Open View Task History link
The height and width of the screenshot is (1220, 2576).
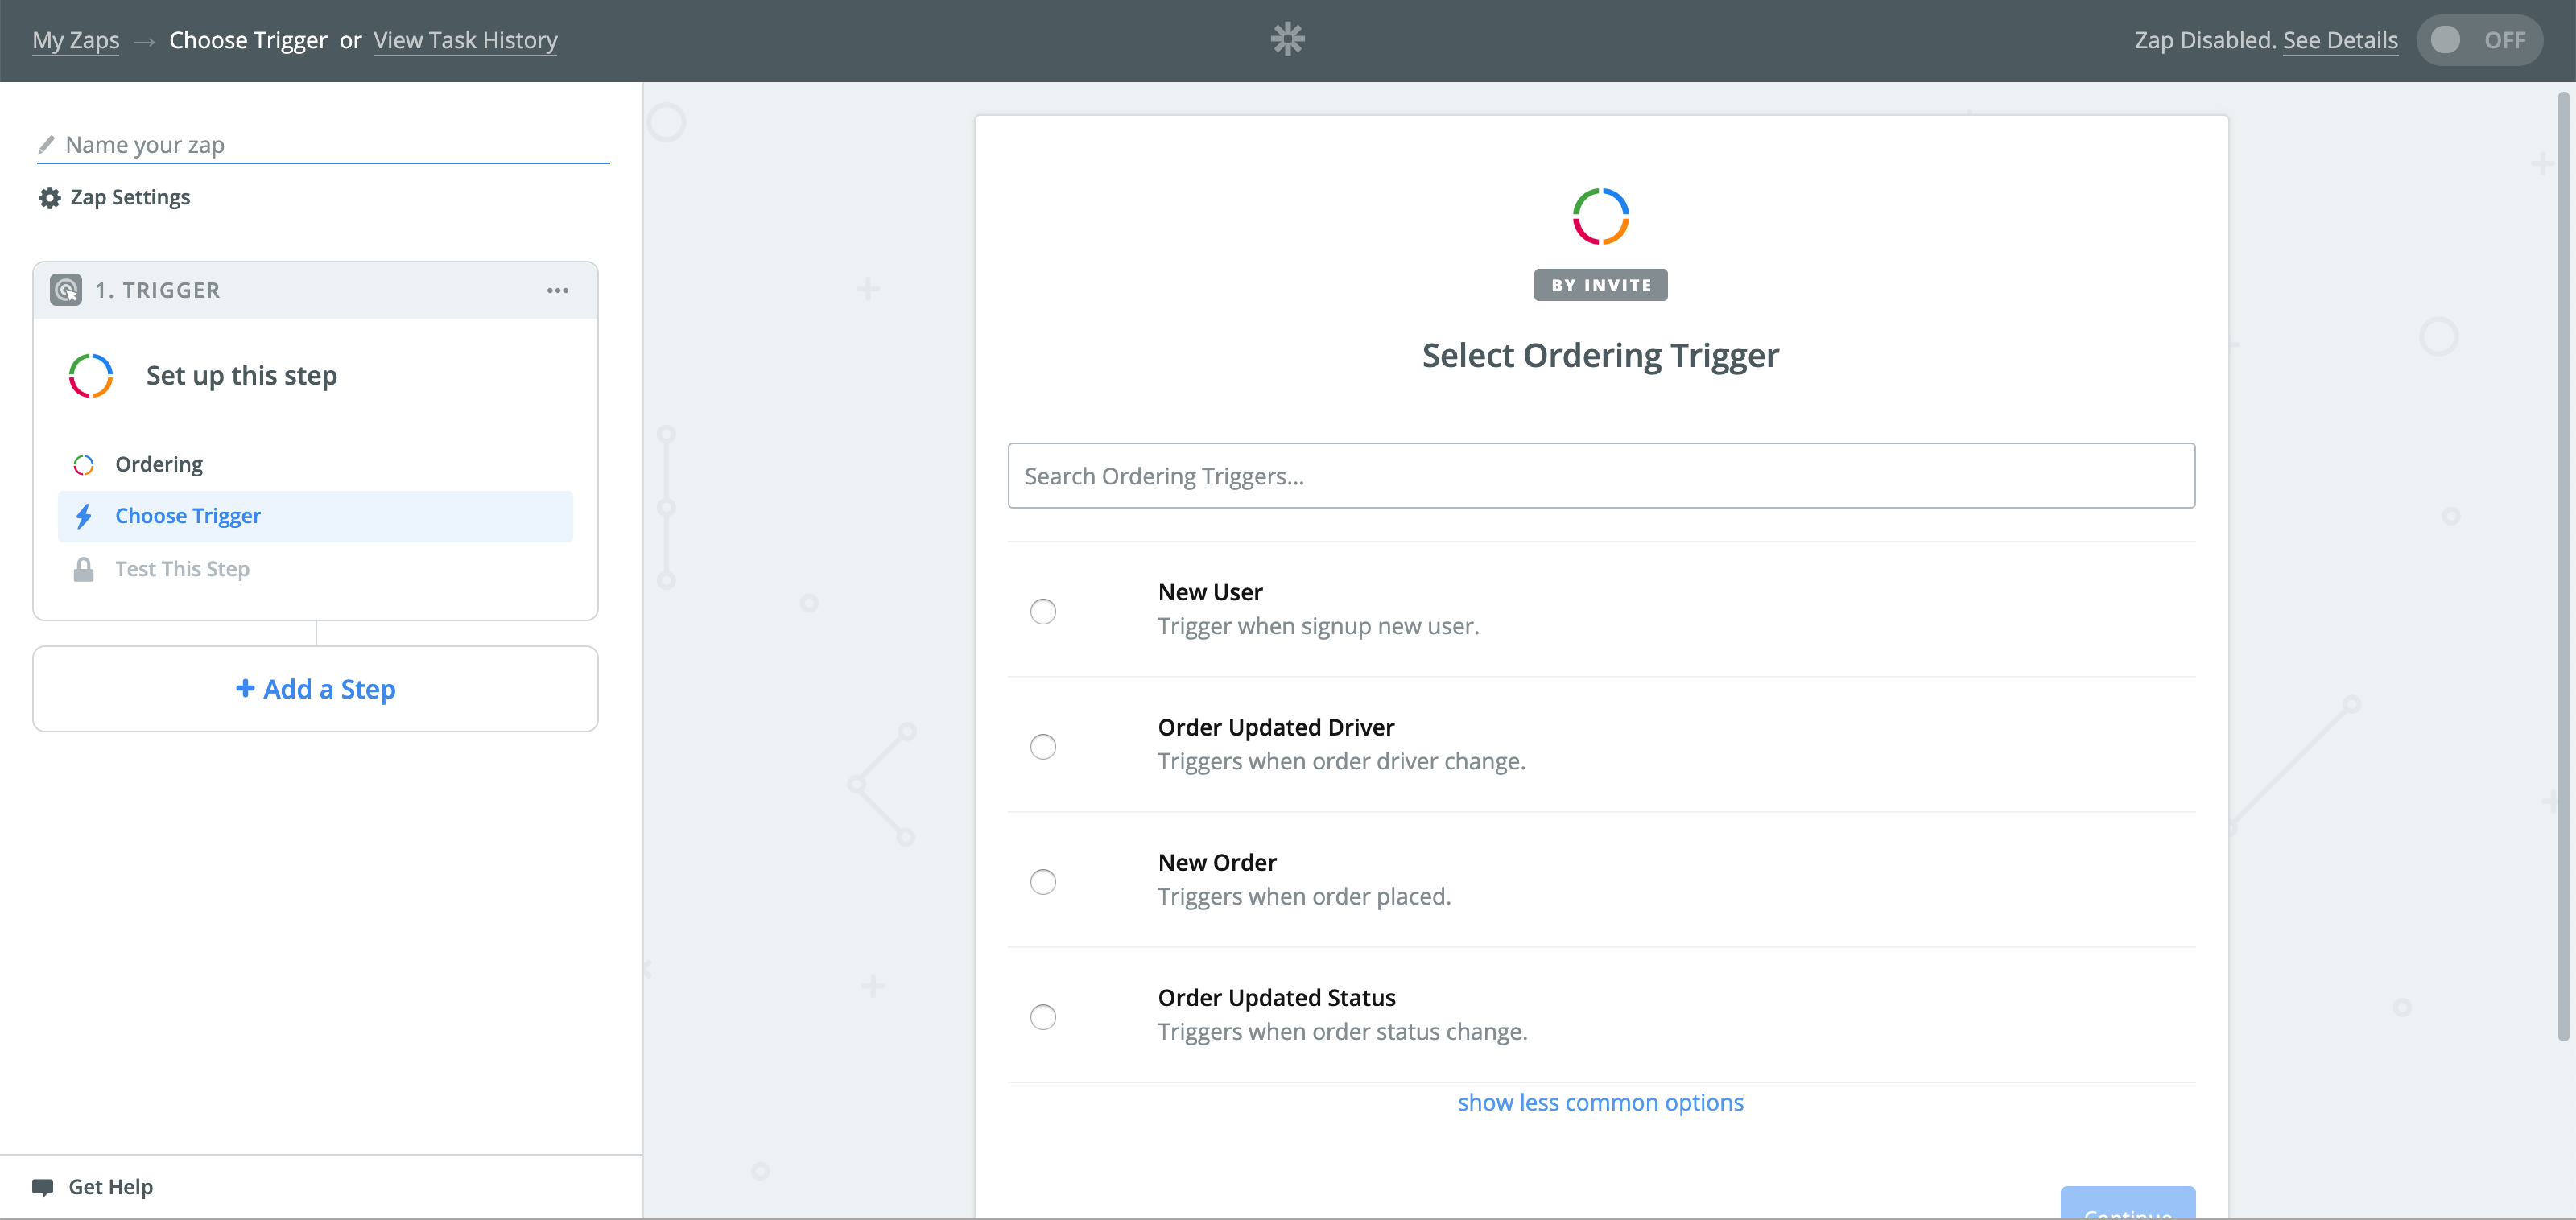point(465,40)
